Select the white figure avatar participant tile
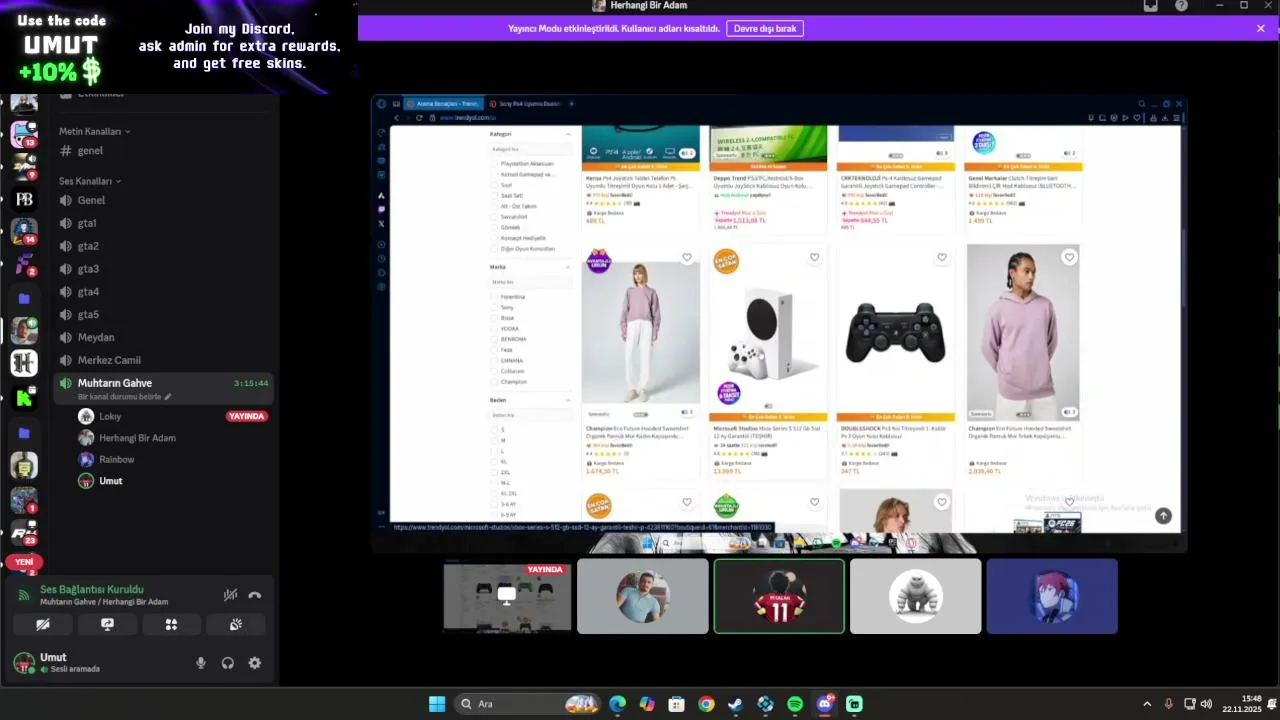Image resolution: width=1280 pixels, height=720 pixels. coord(916,596)
